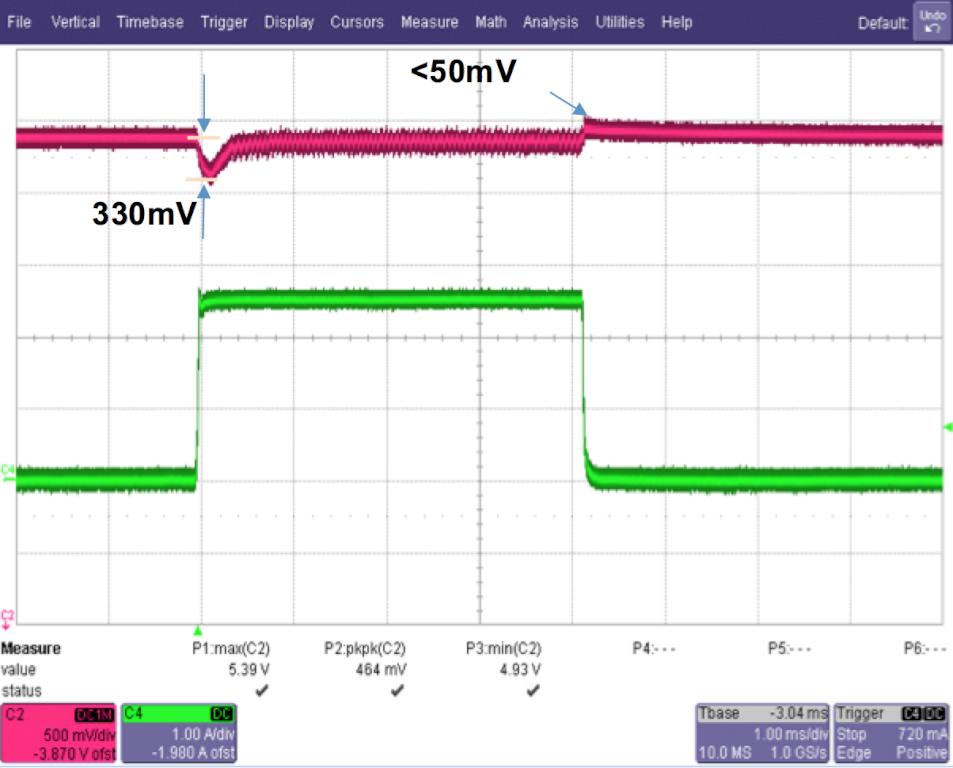Open the Cursors menu
953x768 pixels.
357,22
